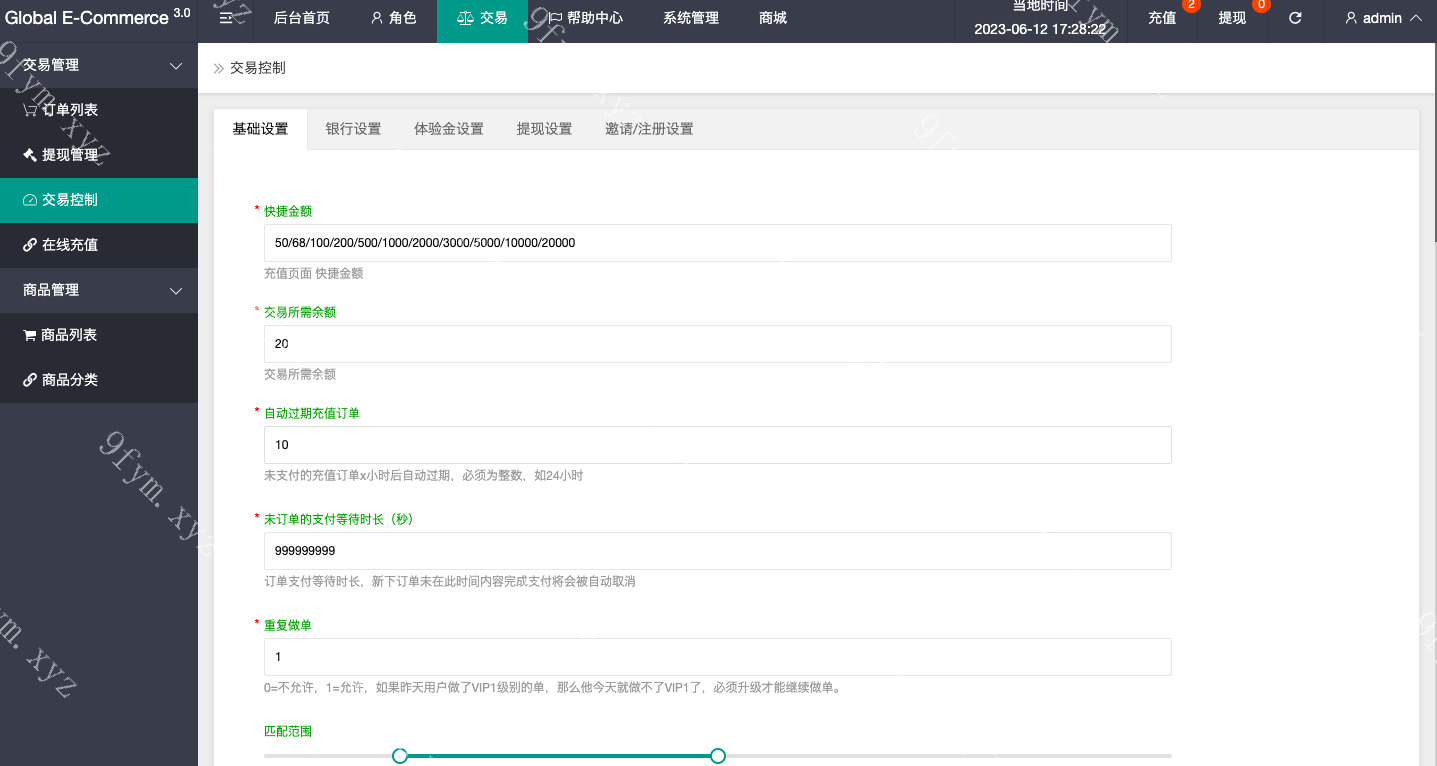Image resolution: width=1437 pixels, height=766 pixels.
Task: Click the link icon beside 商品分类
Action: pos(30,380)
